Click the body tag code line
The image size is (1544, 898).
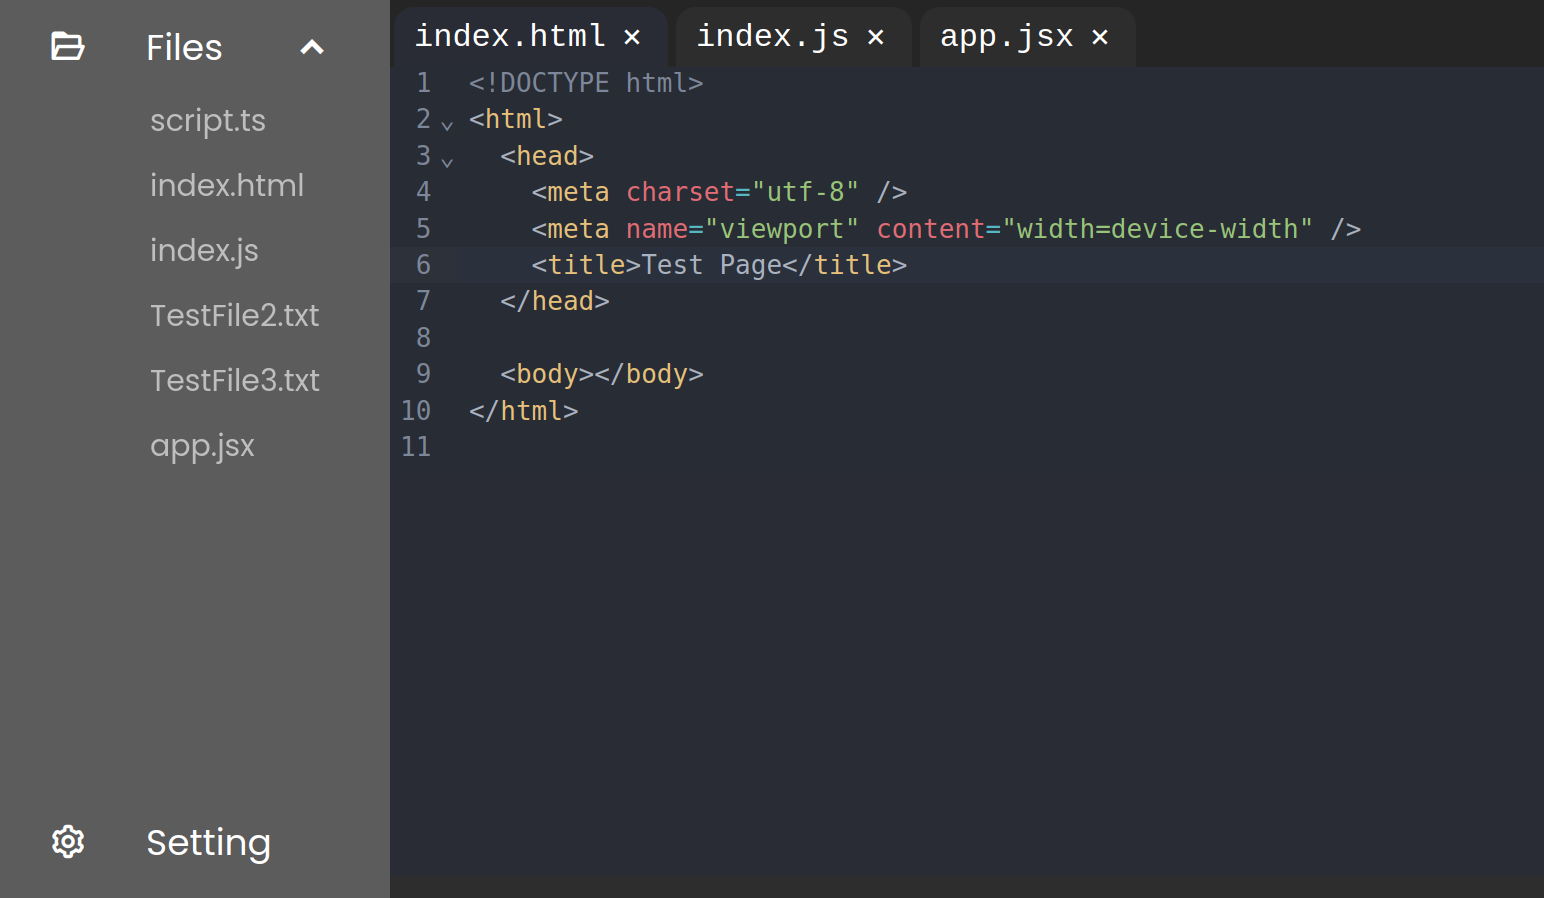602,374
